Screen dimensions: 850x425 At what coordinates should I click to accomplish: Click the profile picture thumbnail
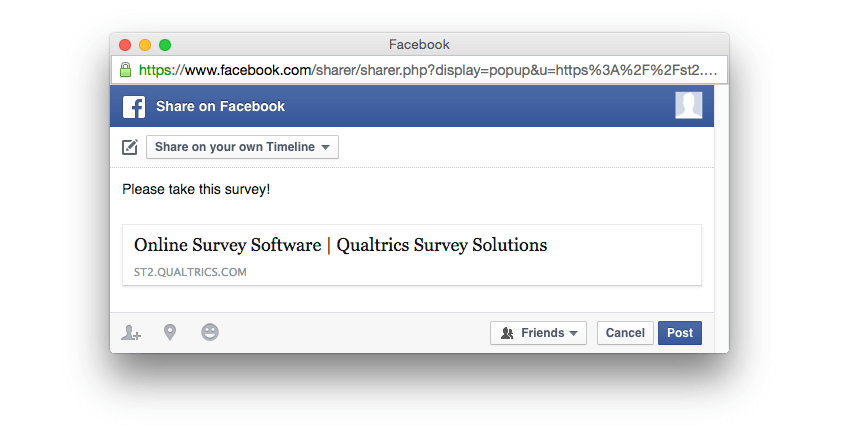coord(688,106)
